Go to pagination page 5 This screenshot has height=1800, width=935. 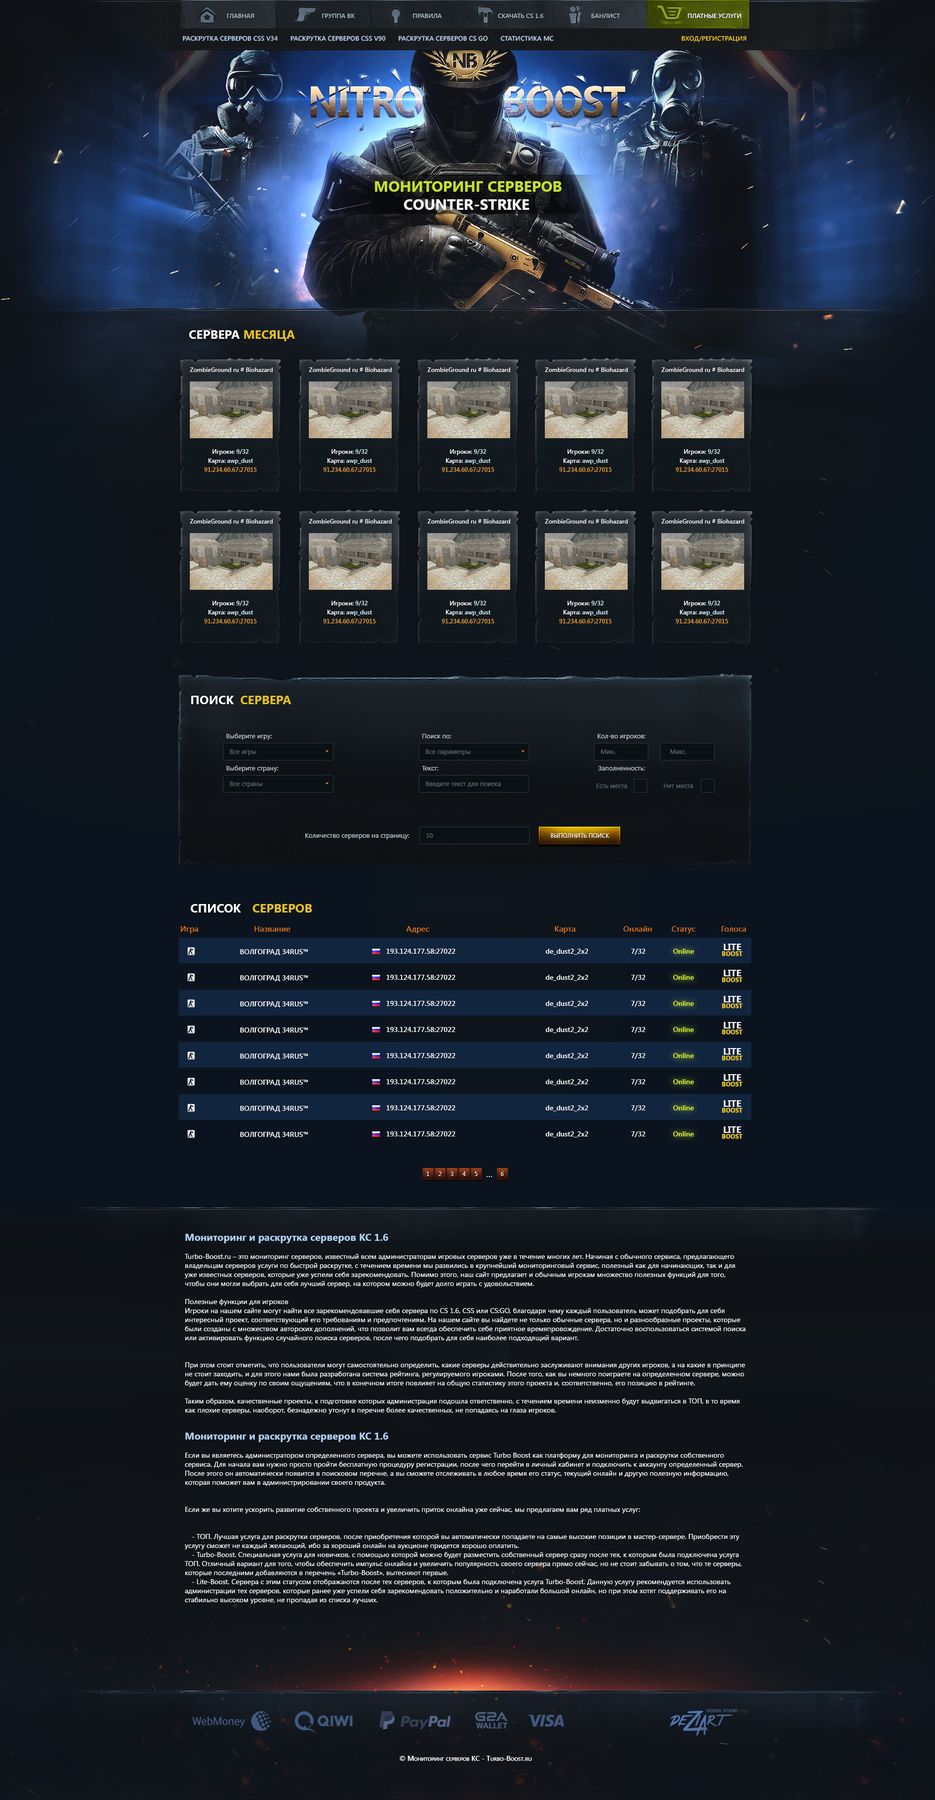pyautogui.click(x=476, y=1174)
